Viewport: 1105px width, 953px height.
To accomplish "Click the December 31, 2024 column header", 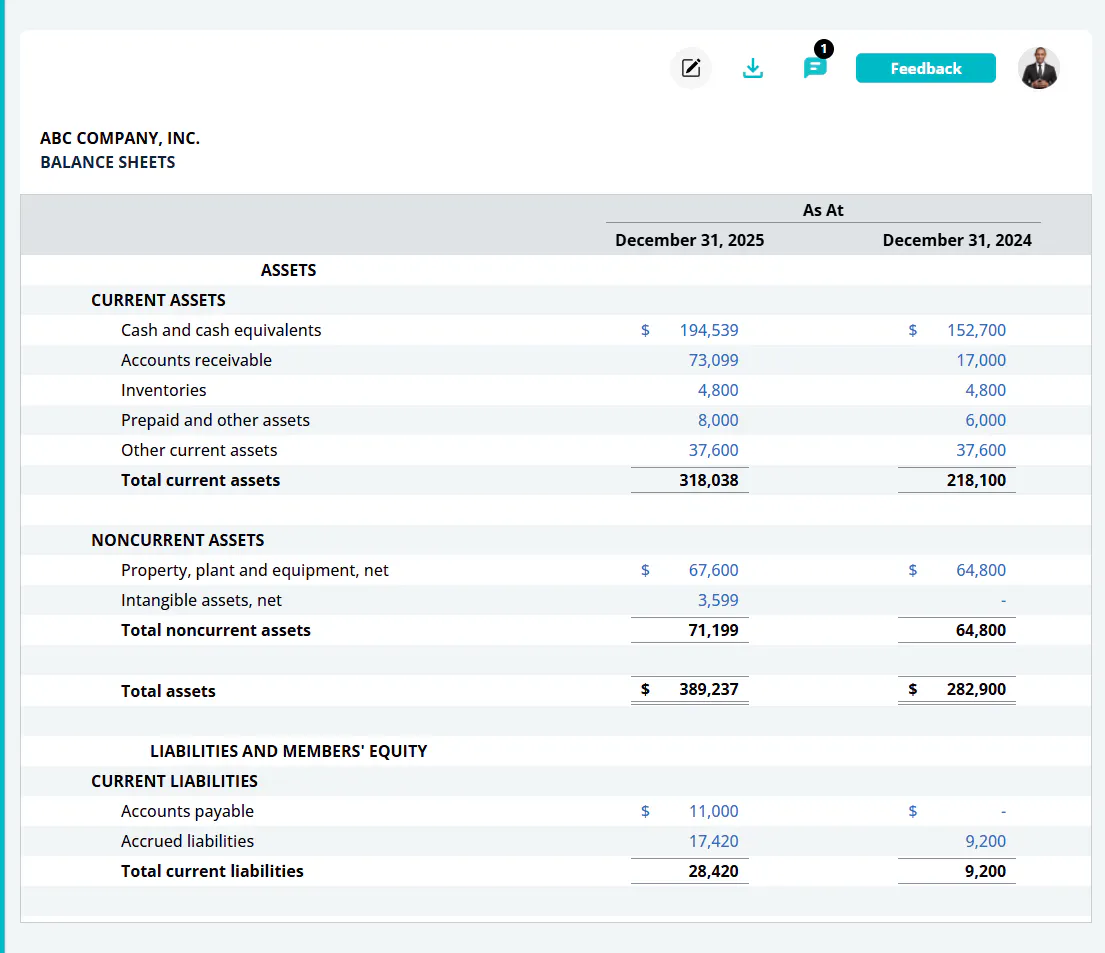I will 956,240.
